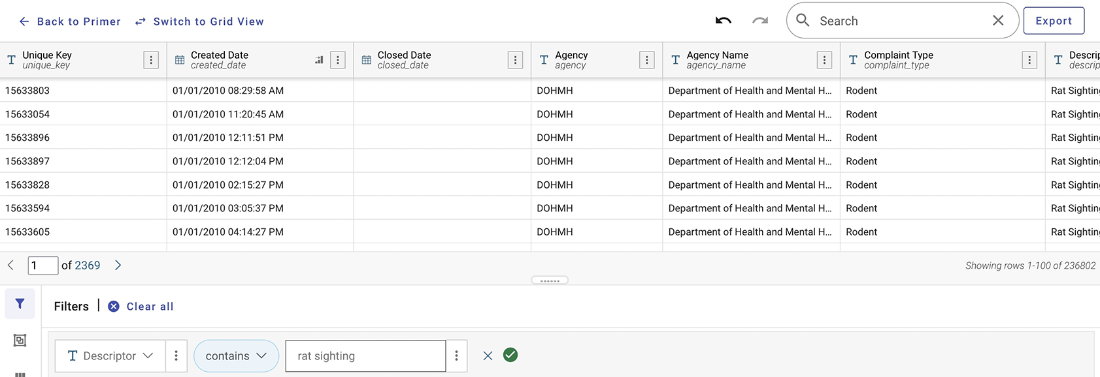Open the second sidebar panel icon below Filters
1100x377 pixels.
coord(20,340)
